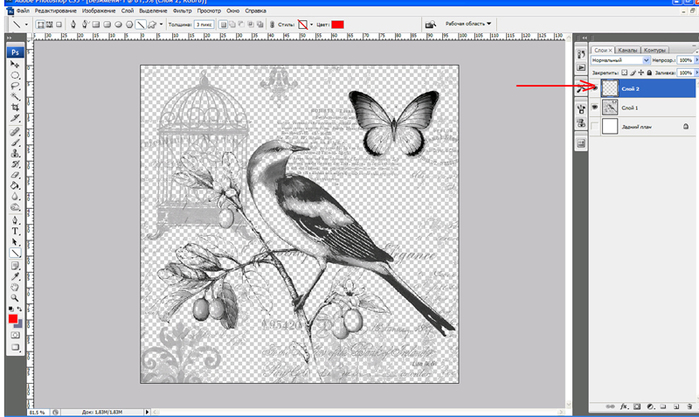
Task: Select the Dodge tool
Action: (15, 207)
